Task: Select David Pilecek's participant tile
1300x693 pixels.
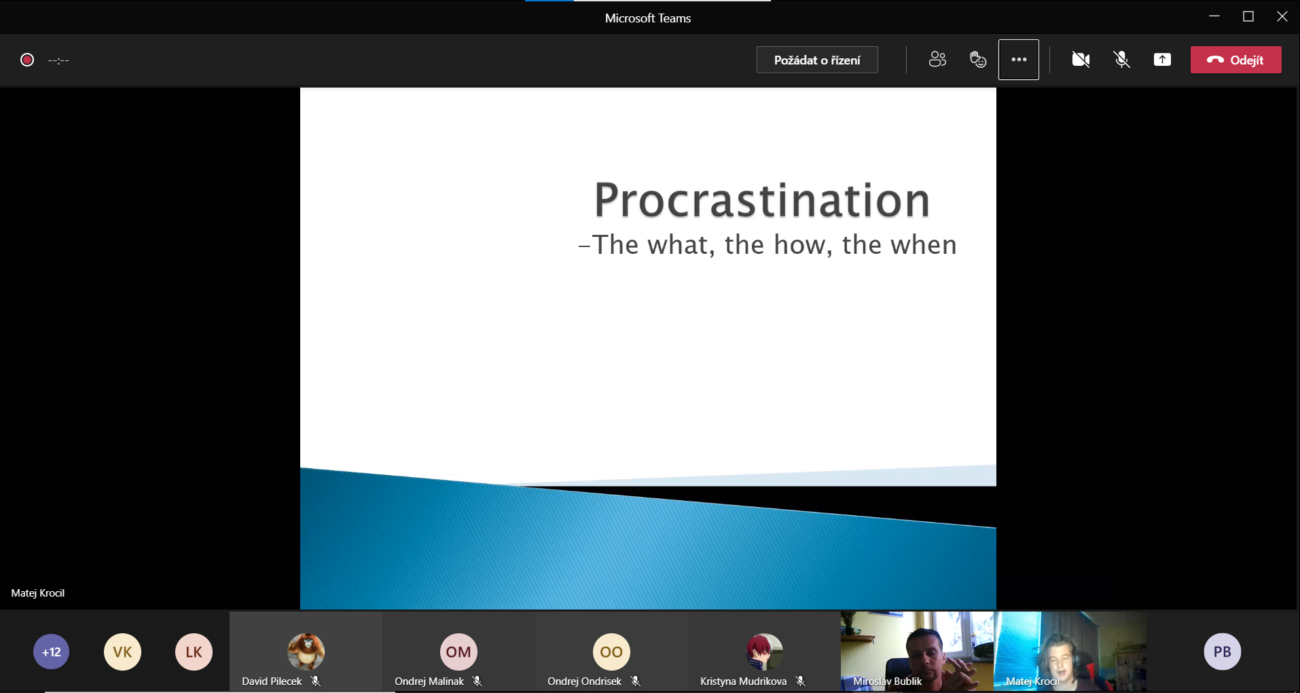Action: (x=306, y=652)
